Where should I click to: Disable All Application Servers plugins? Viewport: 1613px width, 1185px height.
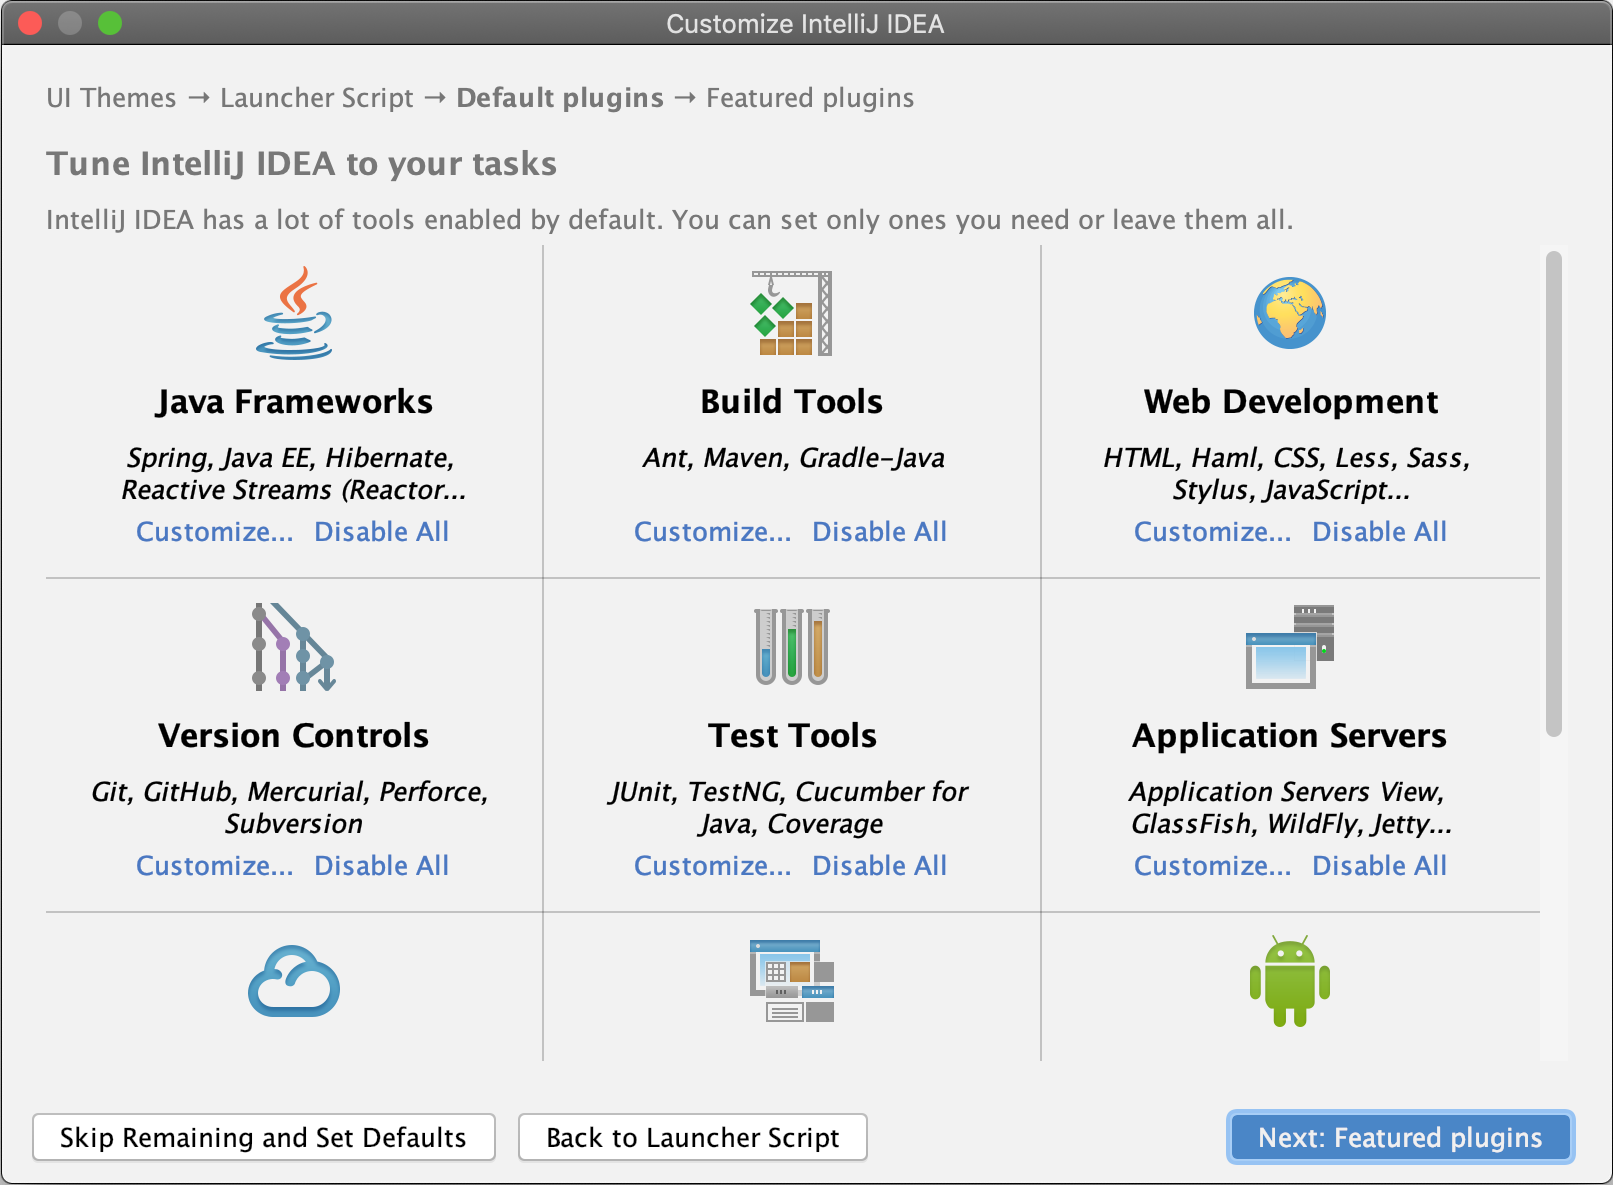pos(1378,865)
